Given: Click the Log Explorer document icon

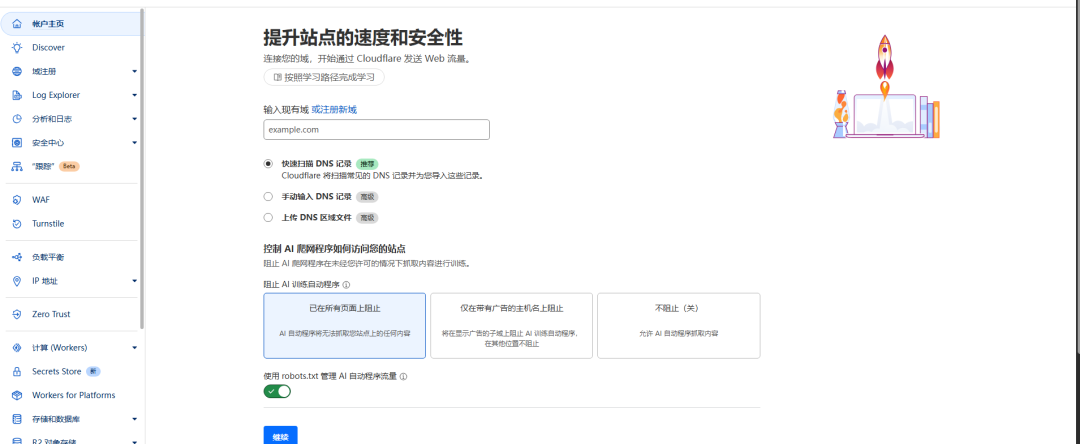Looking at the screenshot, I should (17, 95).
